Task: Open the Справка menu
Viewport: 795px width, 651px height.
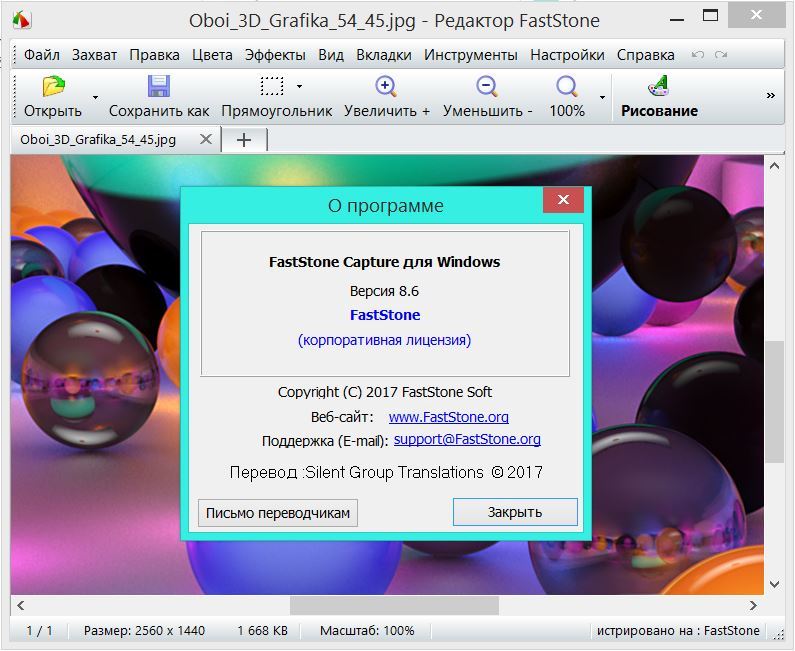Action: (x=645, y=55)
